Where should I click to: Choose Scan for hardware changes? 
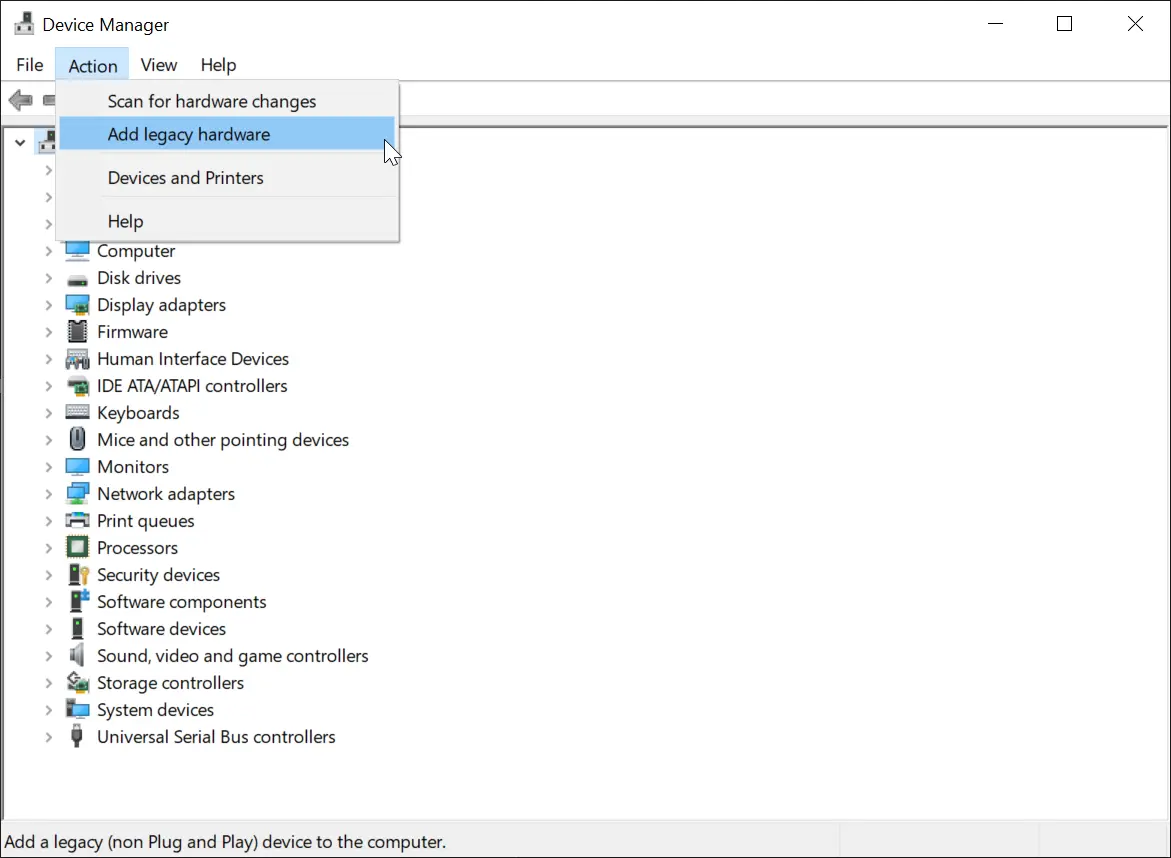tap(228, 101)
